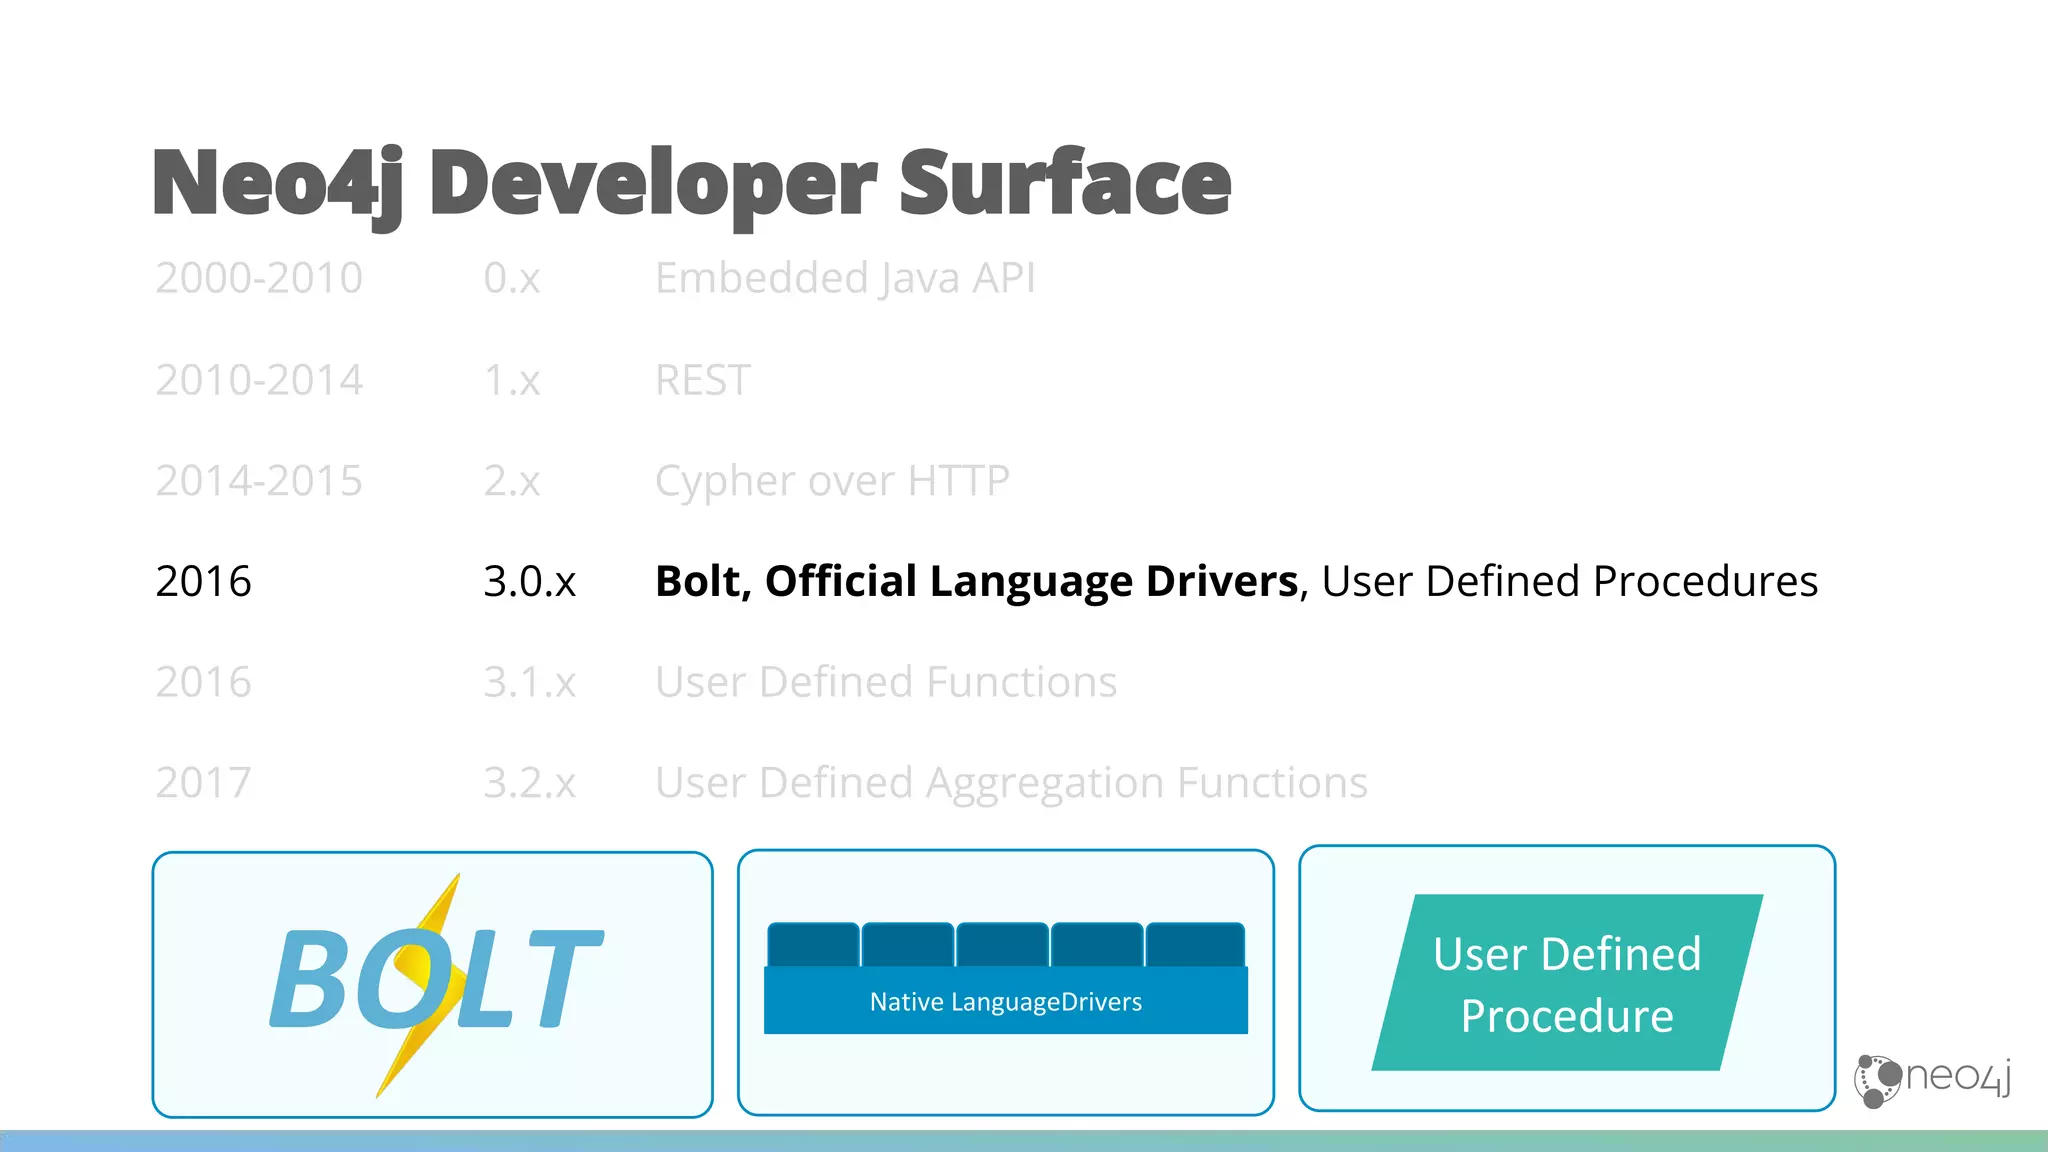Select the year 2017

pyautogui.click(x=204, y=783)
